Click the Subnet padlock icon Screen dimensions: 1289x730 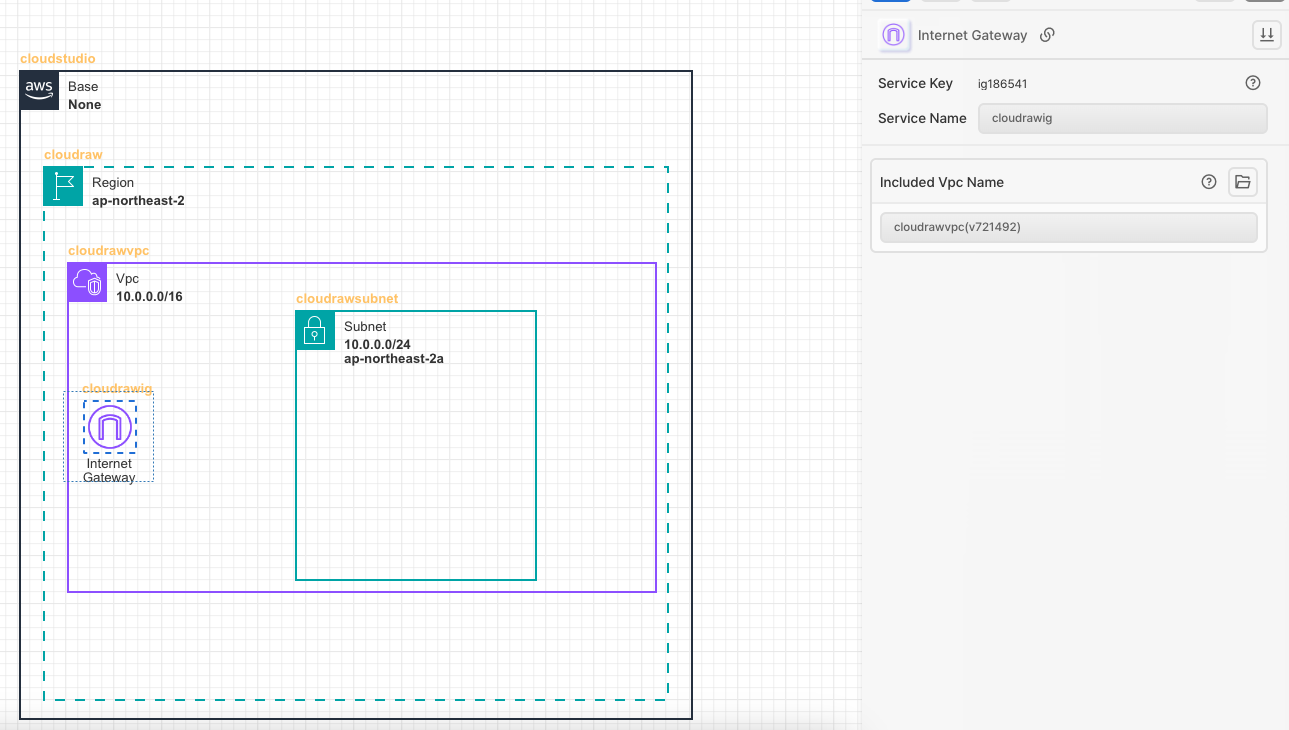316,330
